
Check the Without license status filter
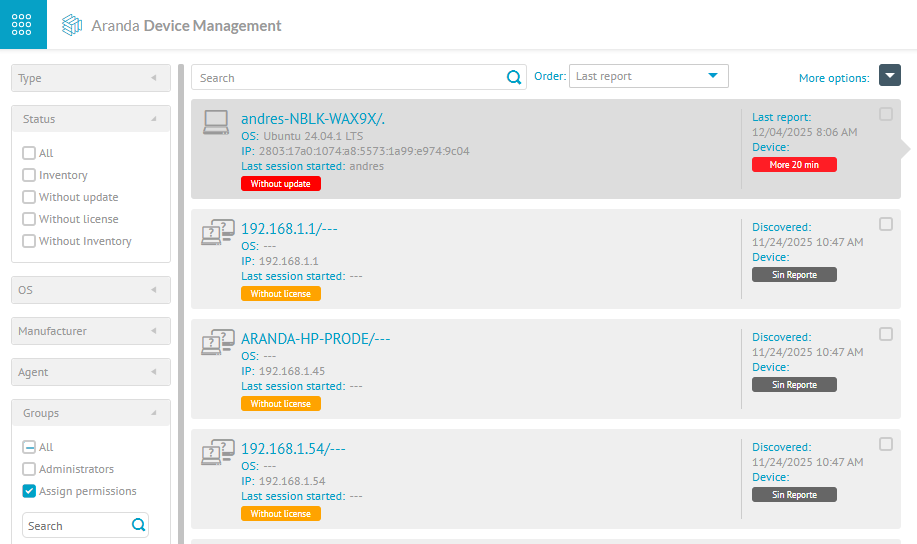click(29, 219)
